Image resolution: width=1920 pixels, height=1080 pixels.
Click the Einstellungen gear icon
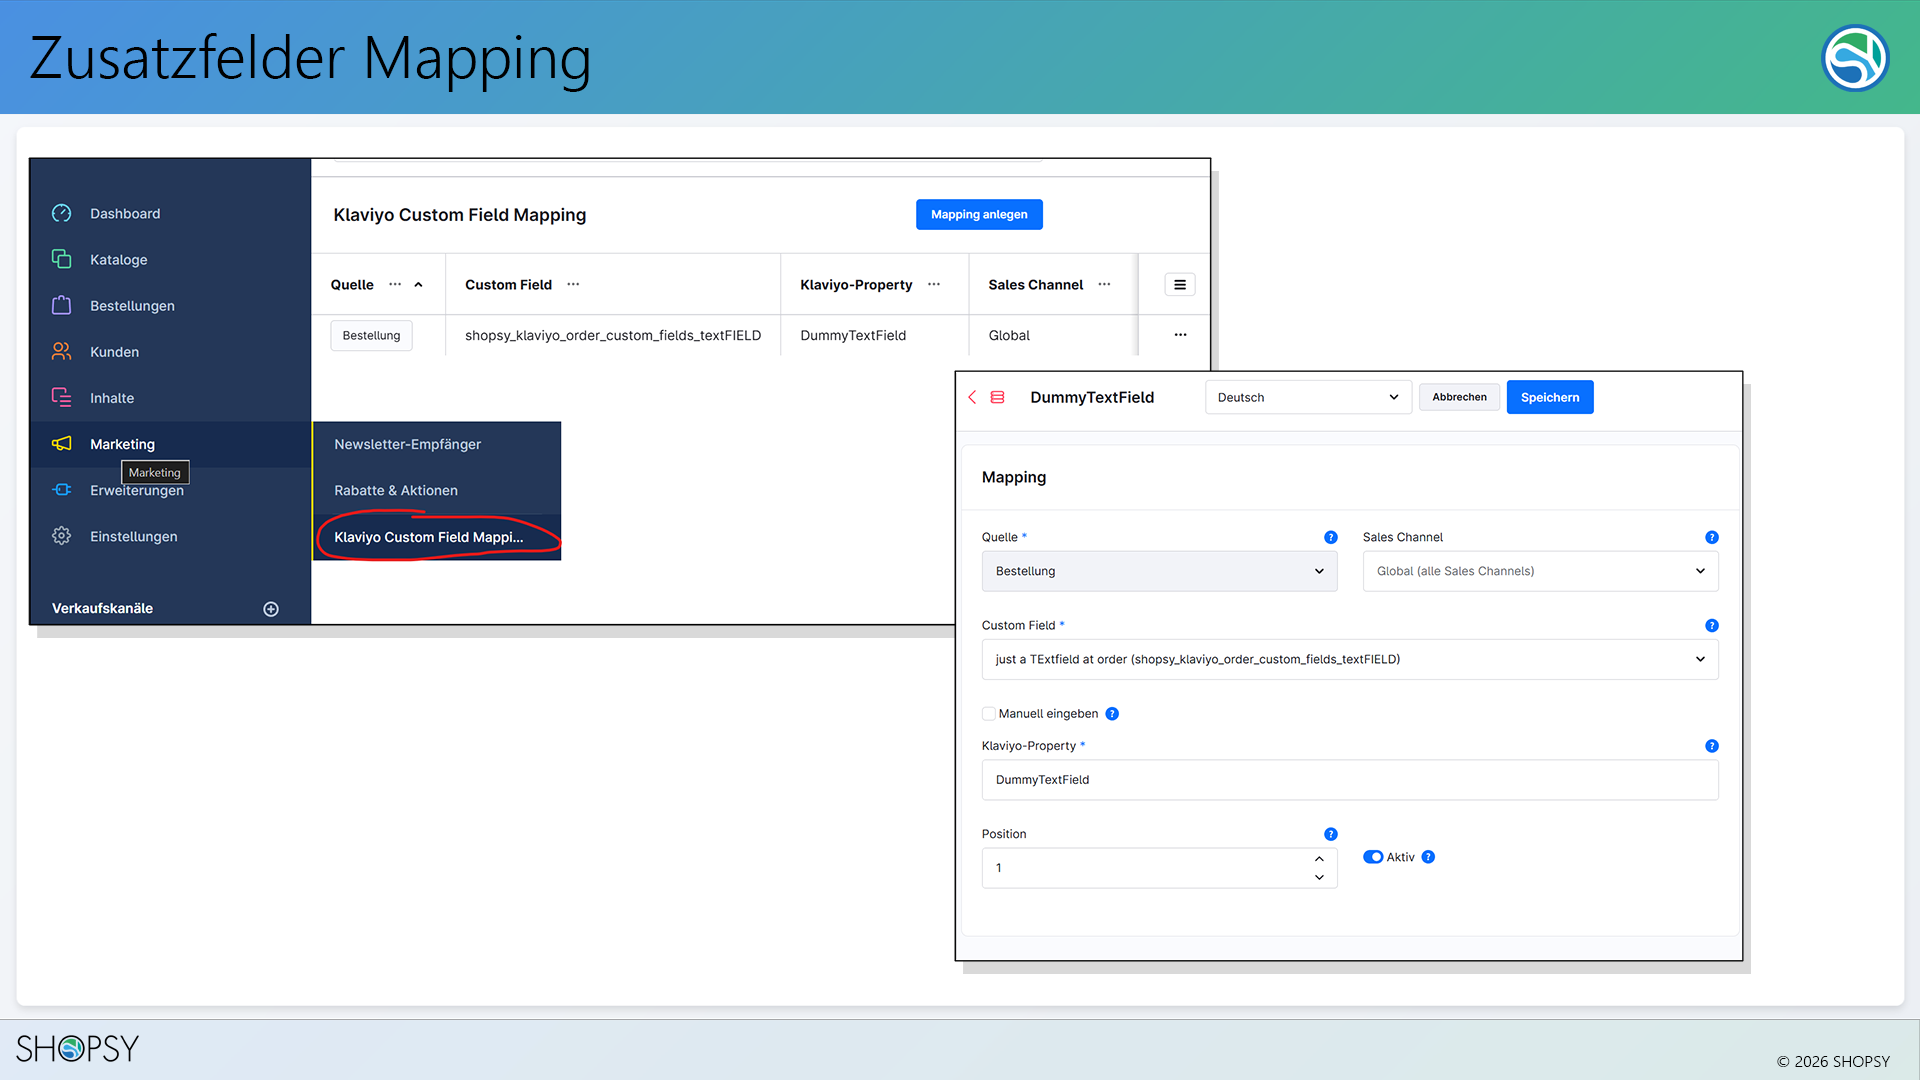[62, 536]
